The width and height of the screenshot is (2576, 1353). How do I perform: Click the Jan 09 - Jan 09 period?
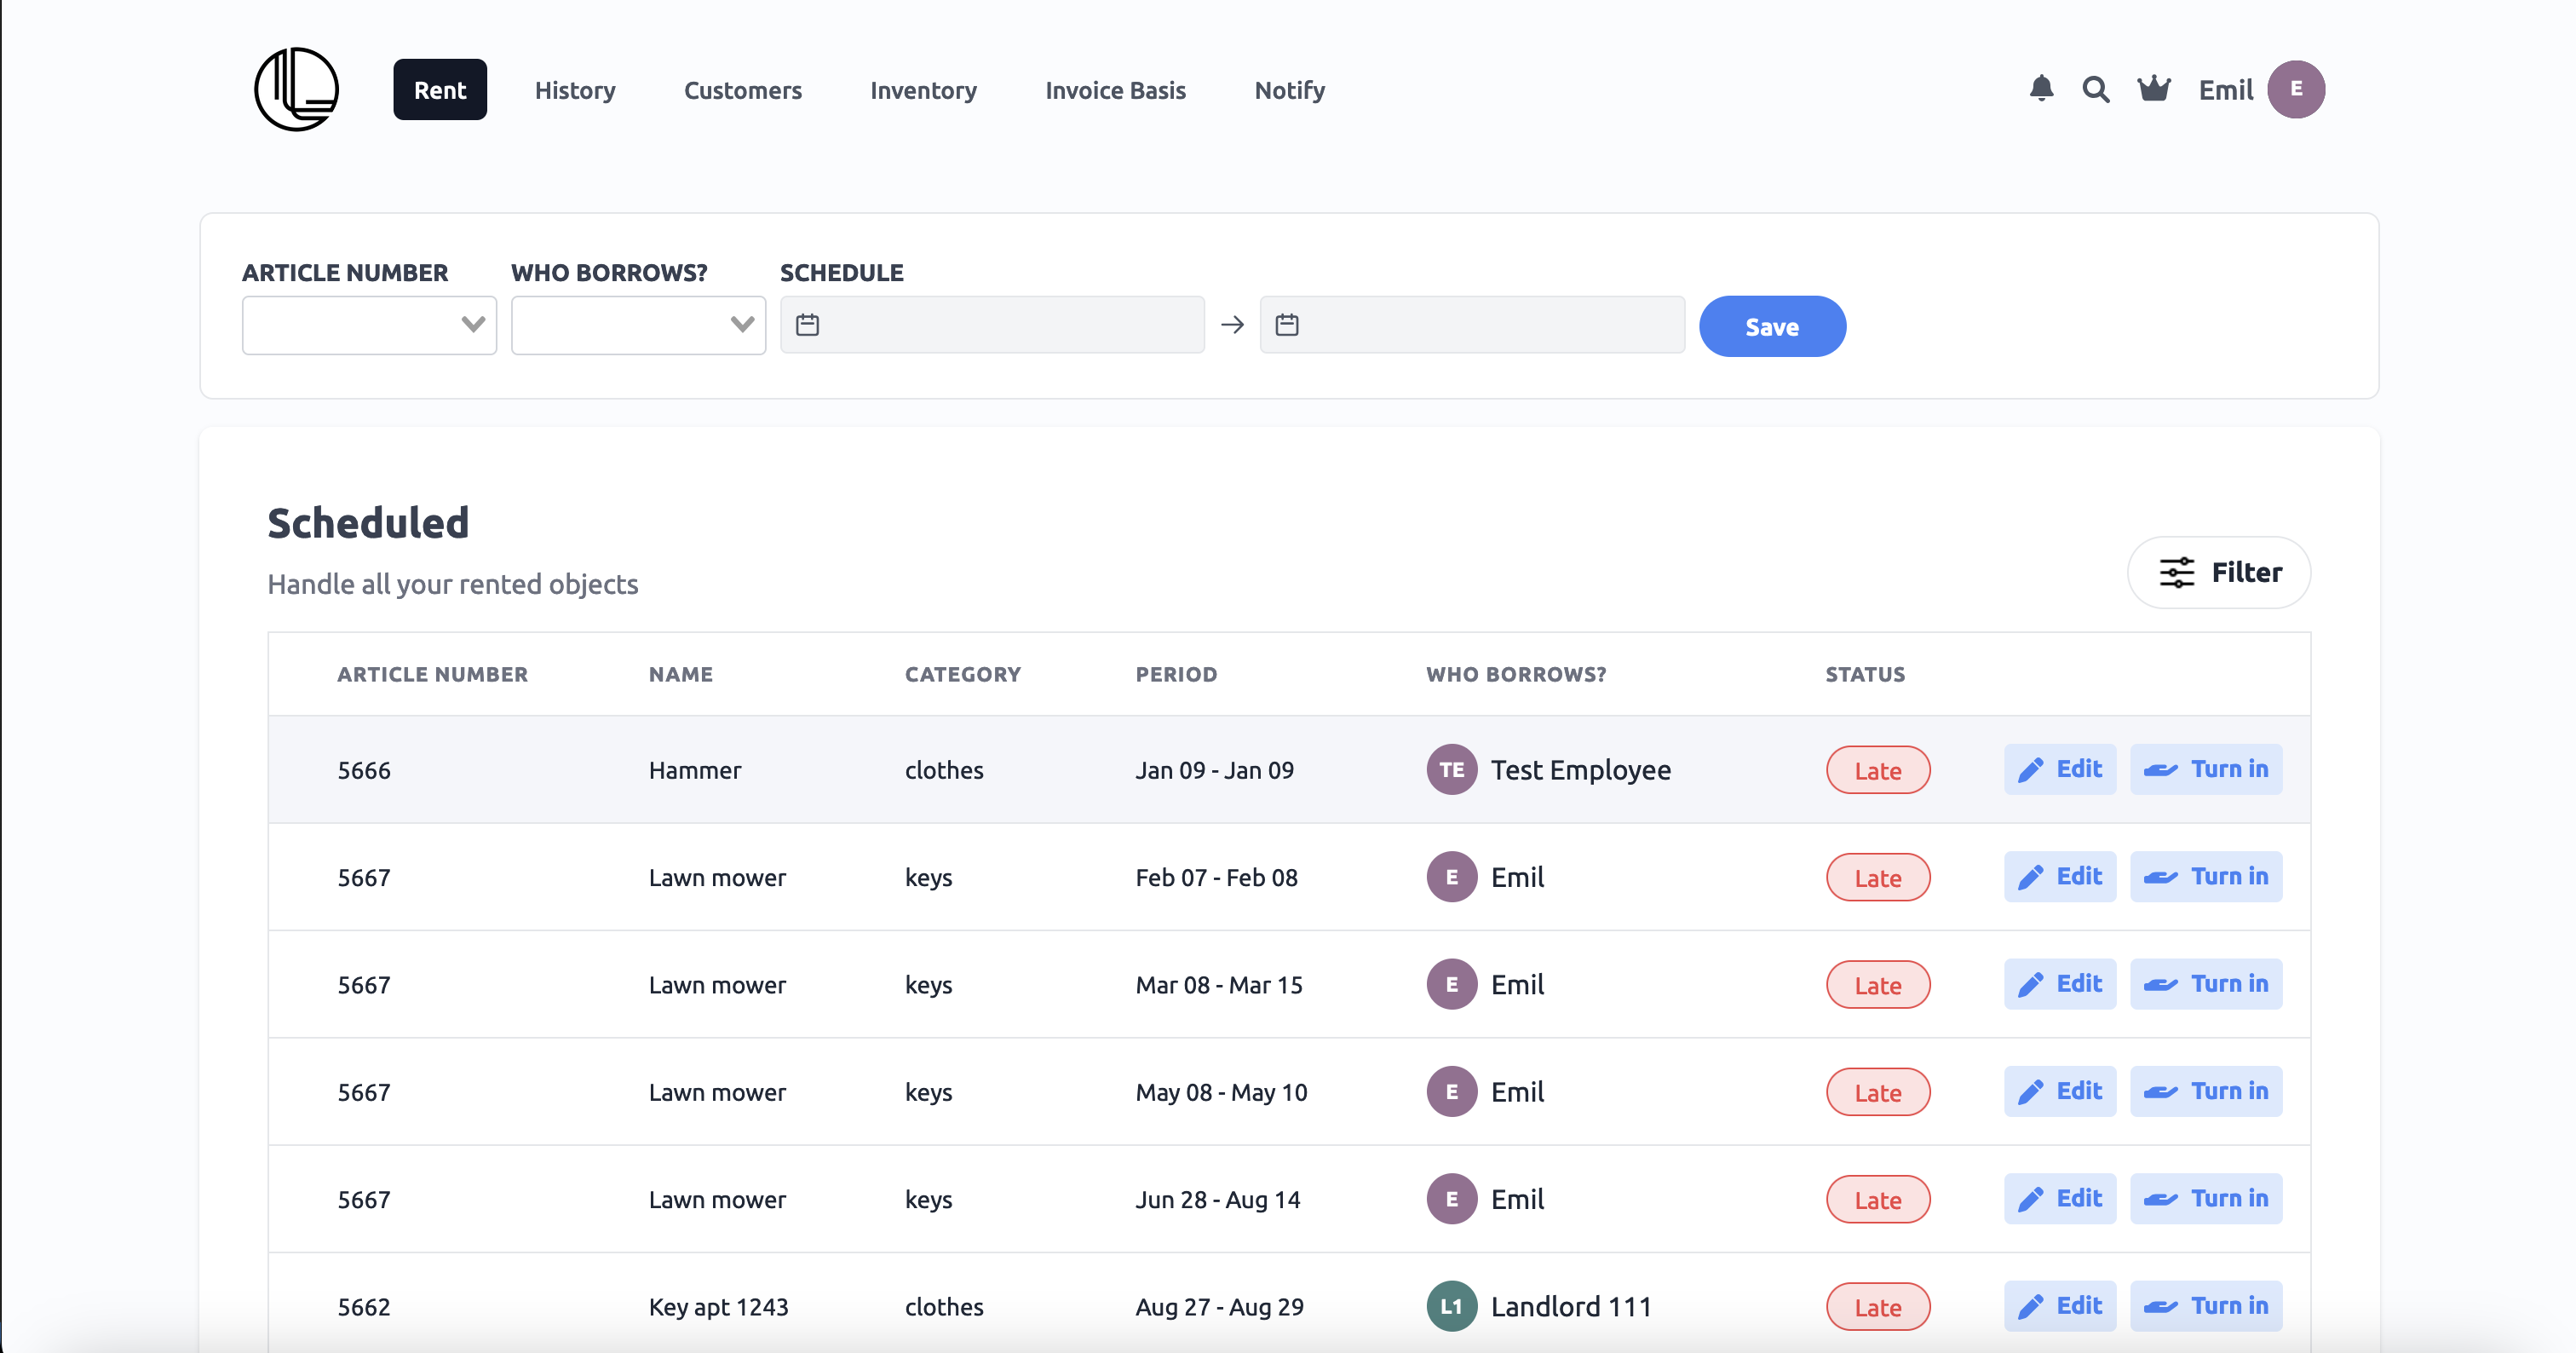(x=1214, y=770)
